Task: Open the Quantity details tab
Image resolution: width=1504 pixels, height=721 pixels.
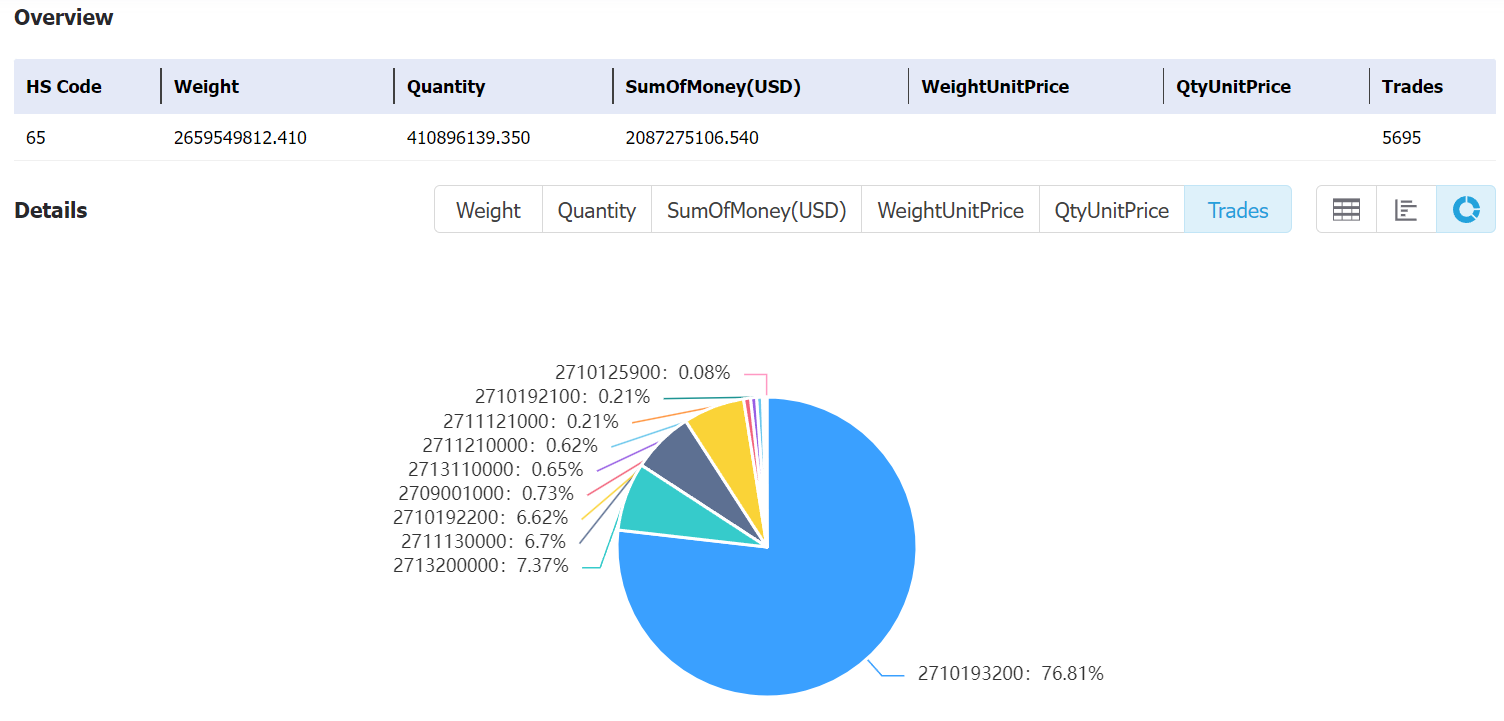Action: pos(597,210)
